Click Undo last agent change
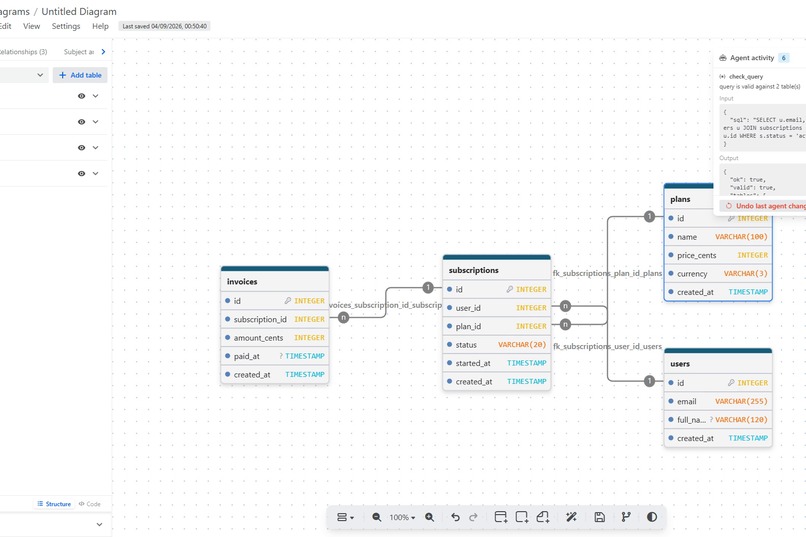The height and width of the screenshot is (537, 806). tap(765, 206)
